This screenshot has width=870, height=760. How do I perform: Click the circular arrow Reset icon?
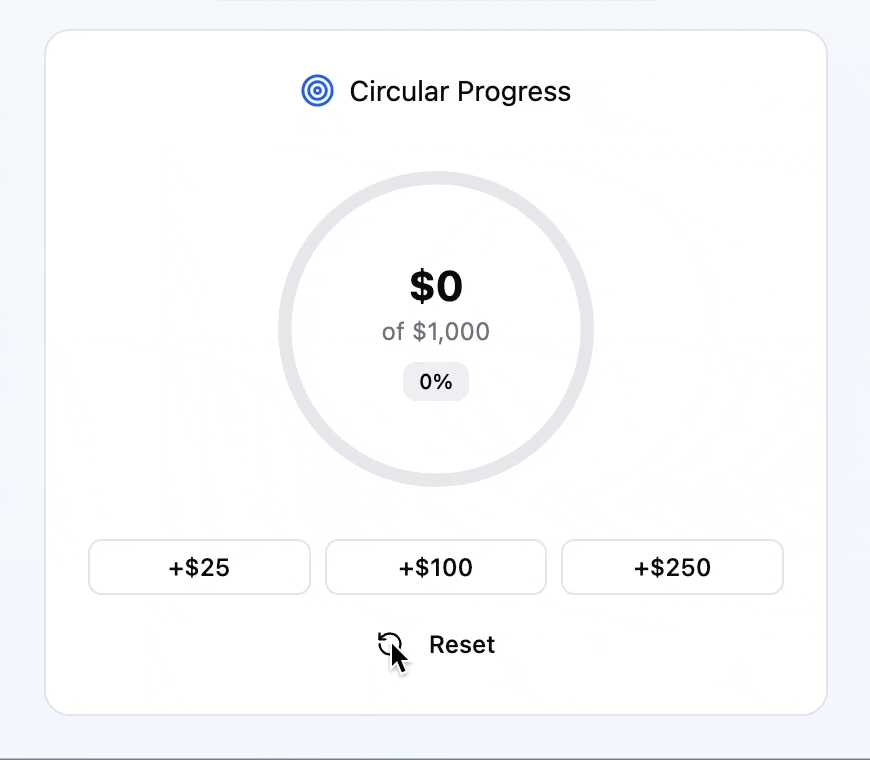coord(390,645)
